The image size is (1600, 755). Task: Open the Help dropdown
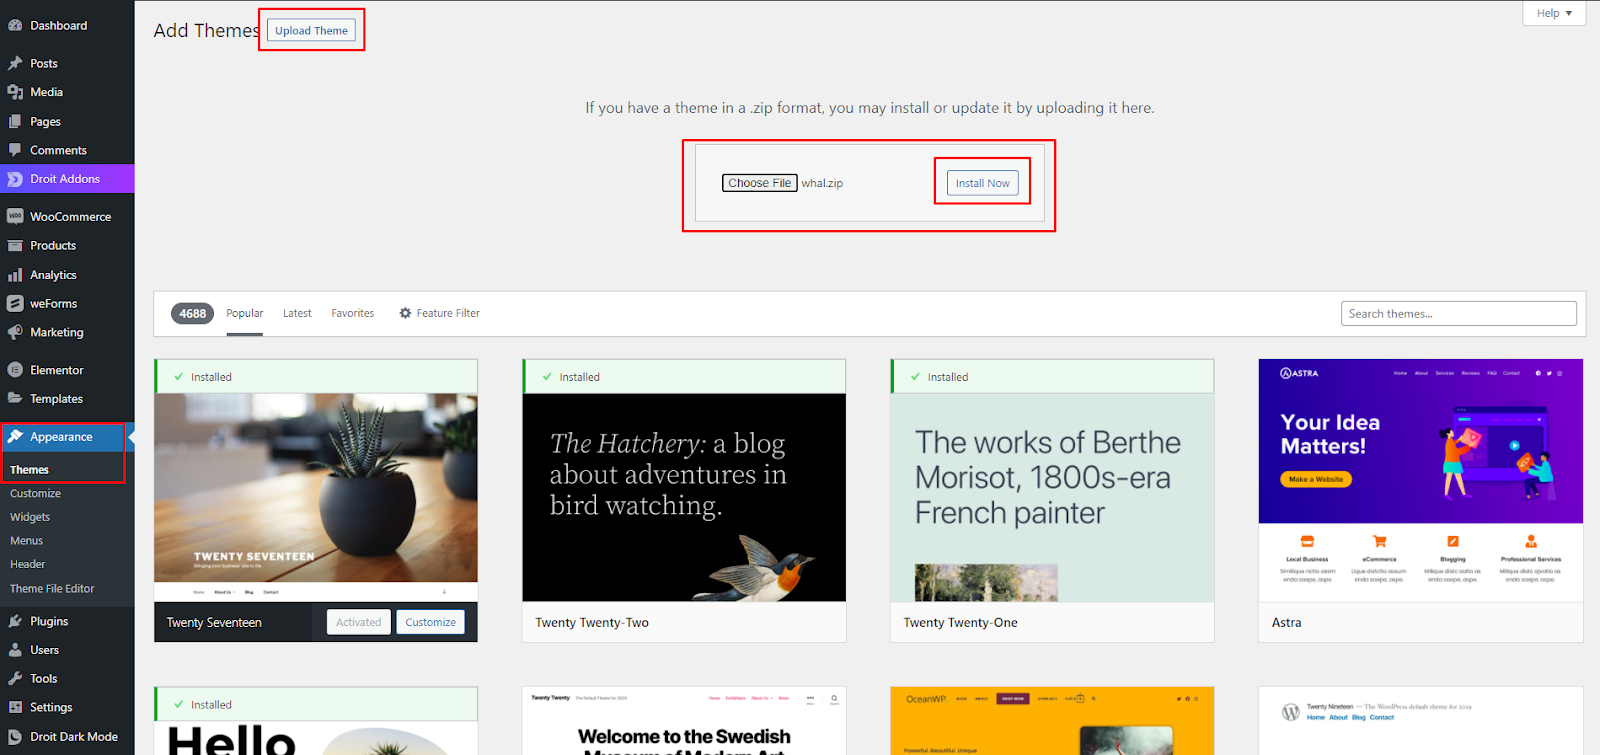[x=1554, y=13]
